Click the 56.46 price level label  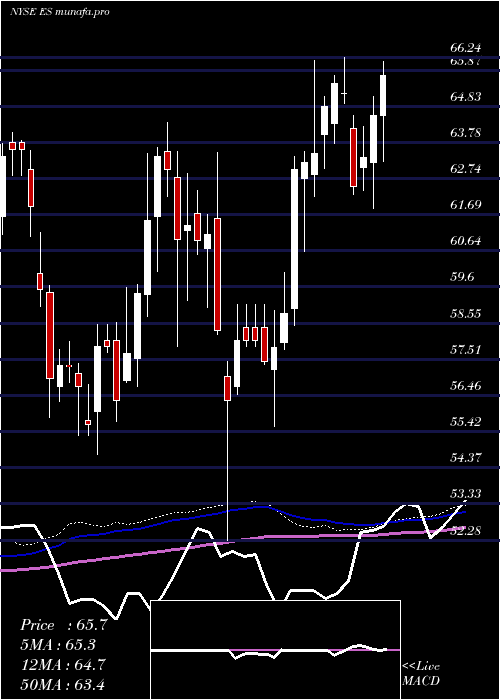point(466,385)
